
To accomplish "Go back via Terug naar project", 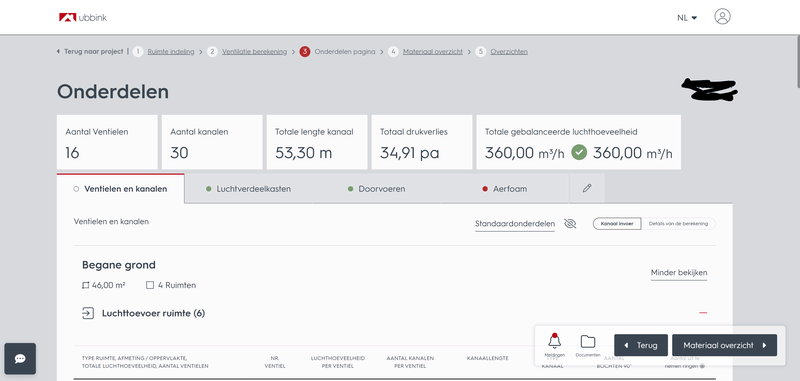I will 90,52.
